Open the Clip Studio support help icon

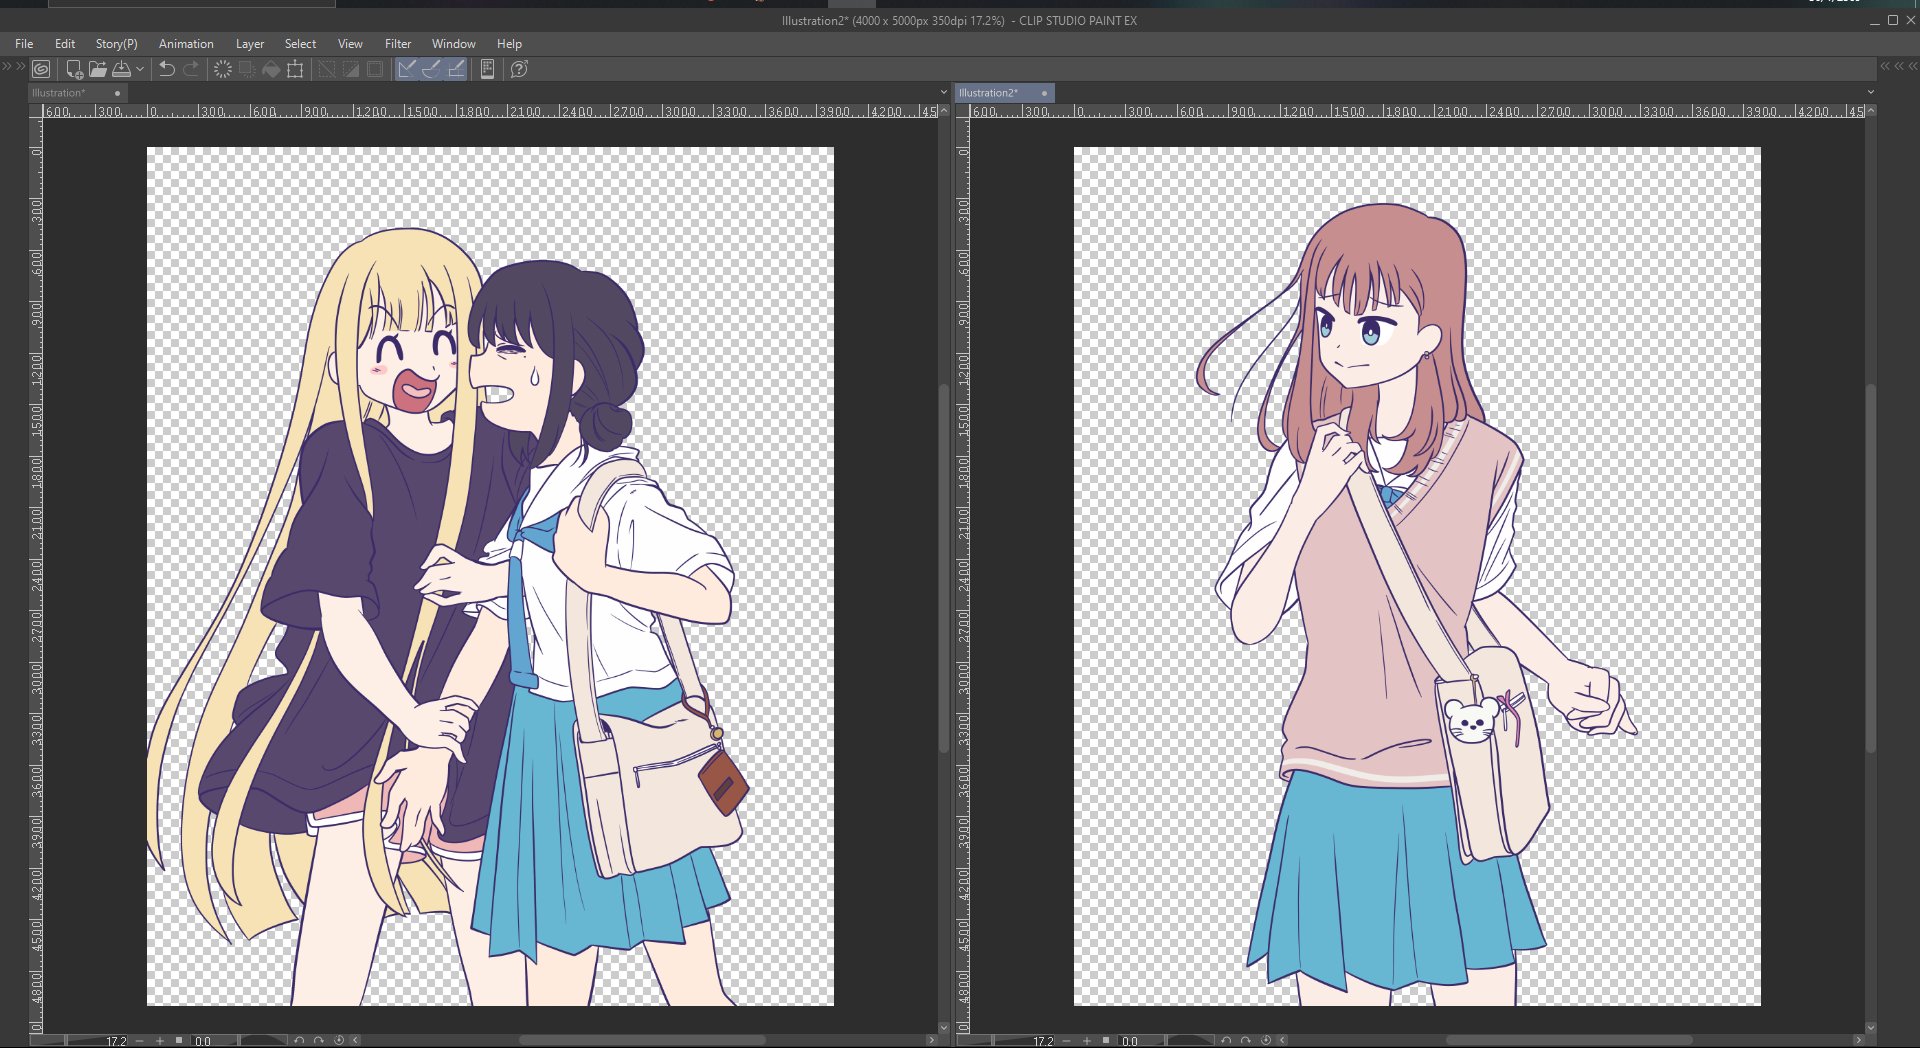[519, 69]
